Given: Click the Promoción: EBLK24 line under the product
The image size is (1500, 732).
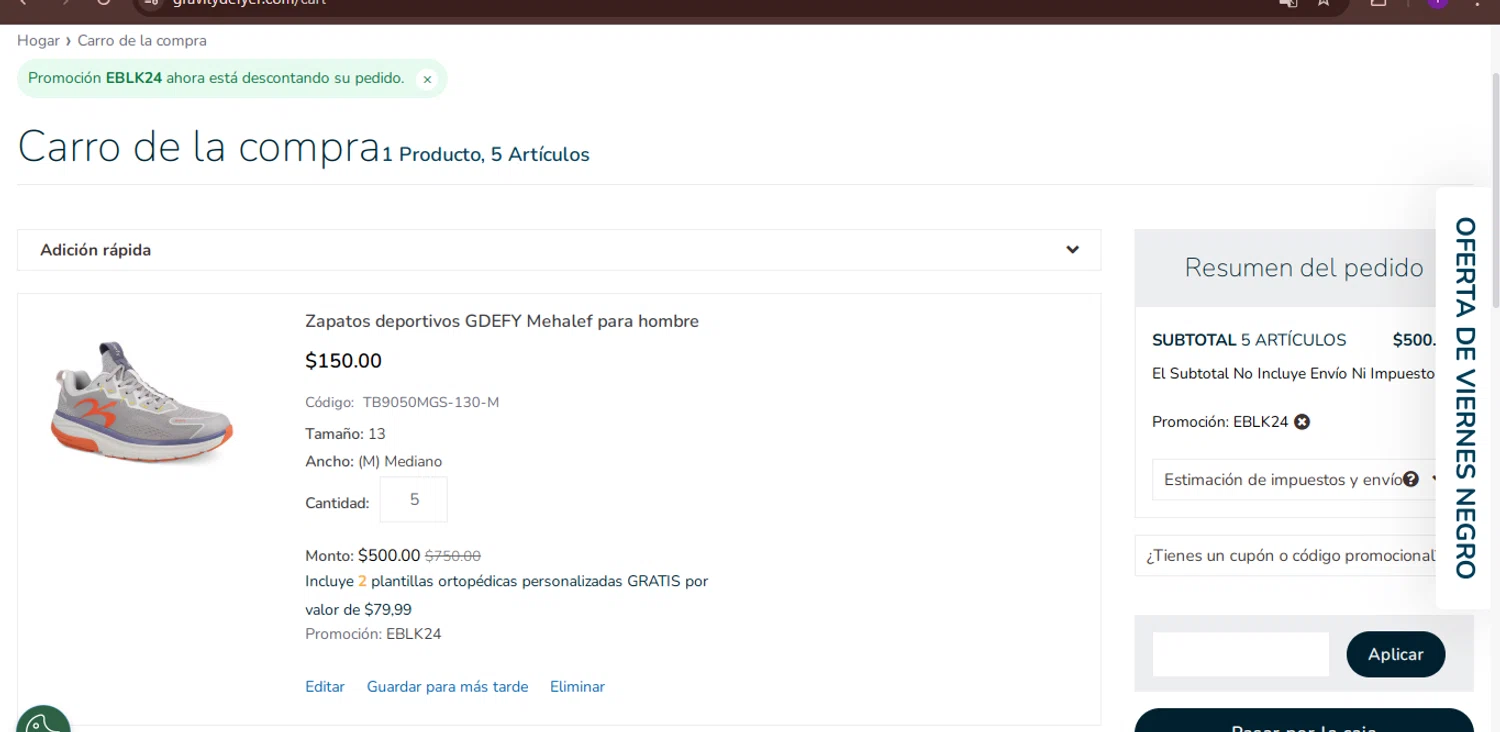Looking at the screenshot, I should pos(373,634).
